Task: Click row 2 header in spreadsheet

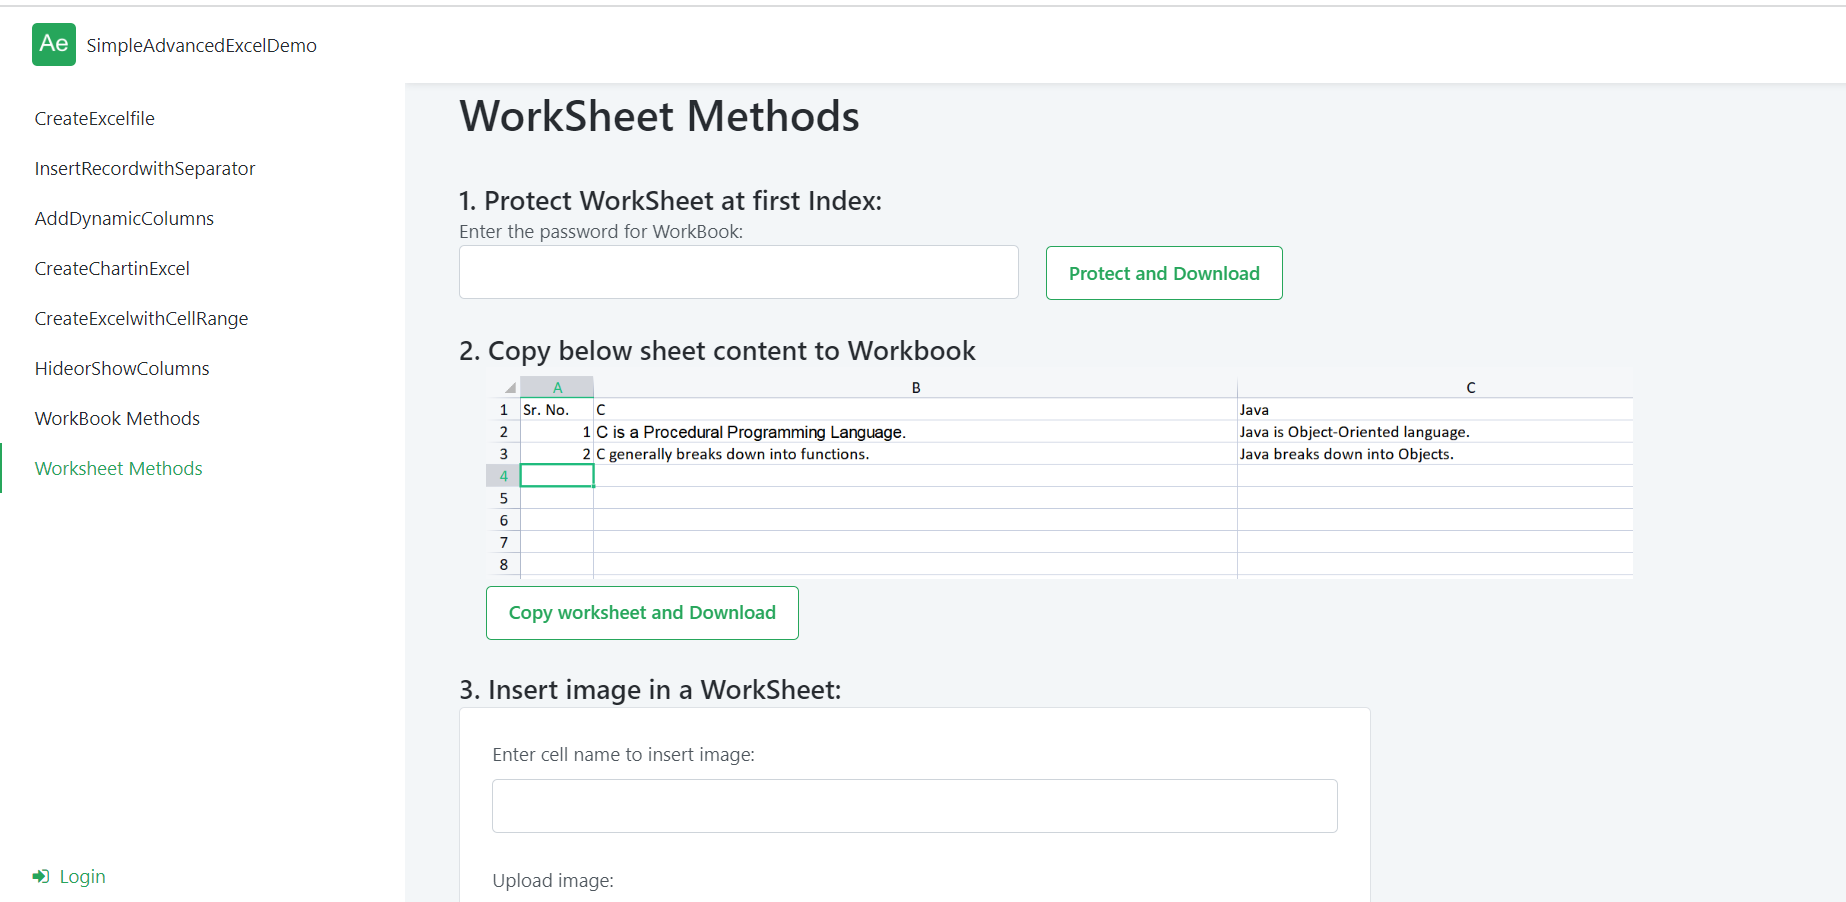Action: click(503, 432)
